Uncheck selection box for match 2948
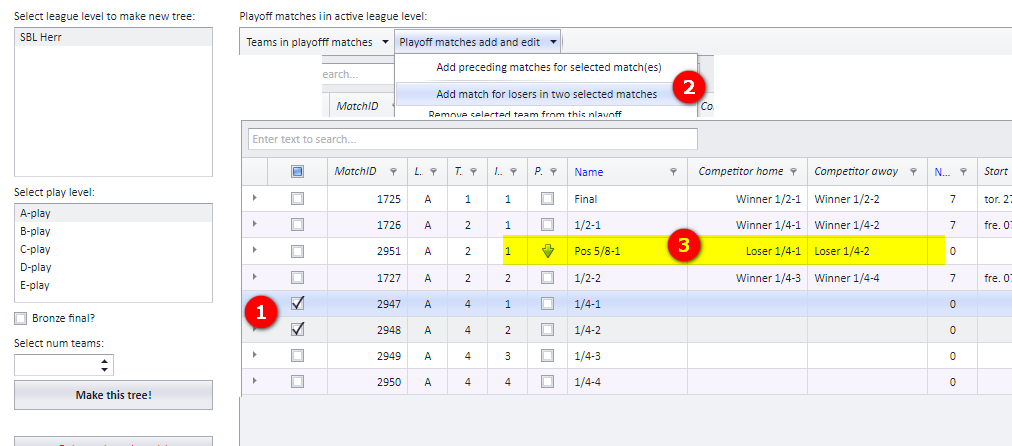Image resolution: width=1012 pixels, height=446 pixels. (298, 330)
